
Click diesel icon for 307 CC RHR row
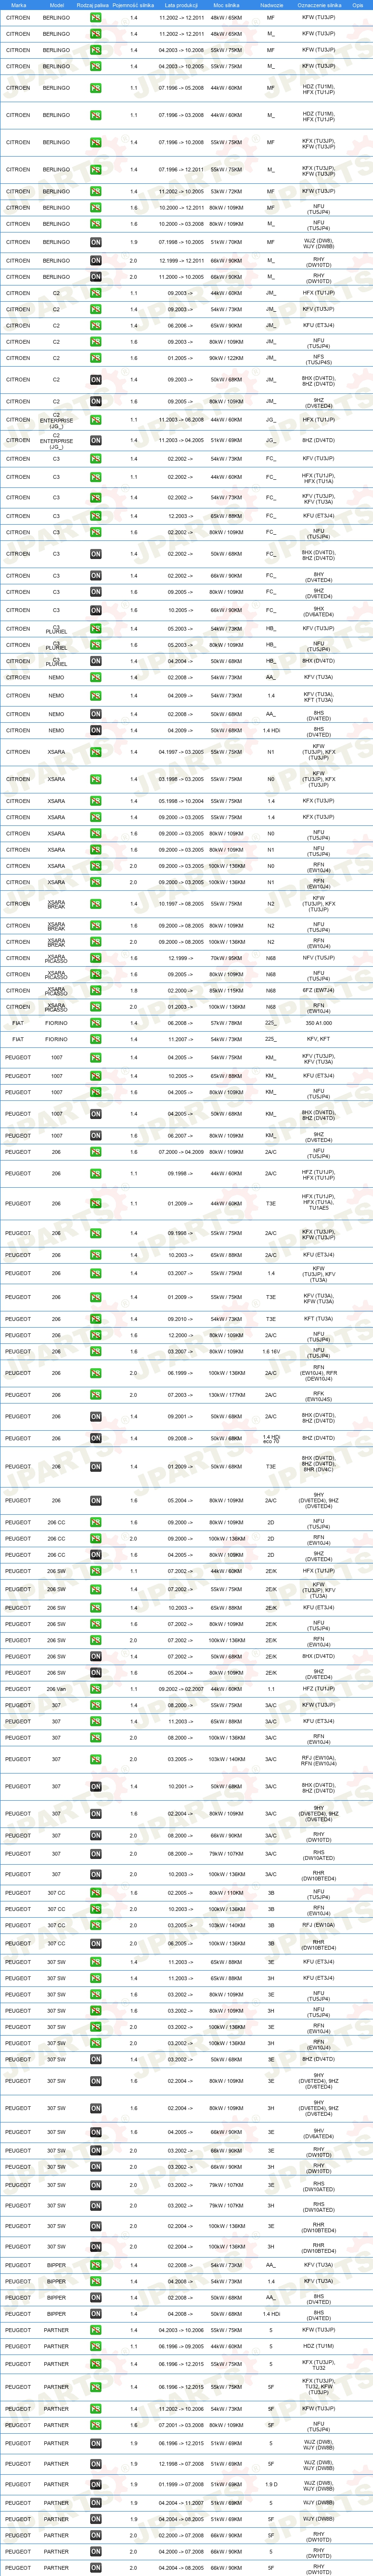click(x=96, y=1944)
